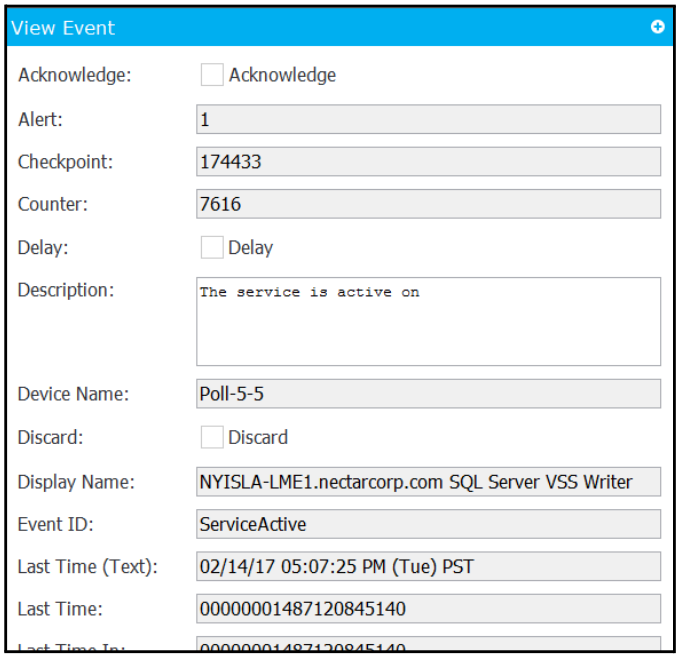
Task: Click the Alert field showing 1
Action: coord(428,119)
